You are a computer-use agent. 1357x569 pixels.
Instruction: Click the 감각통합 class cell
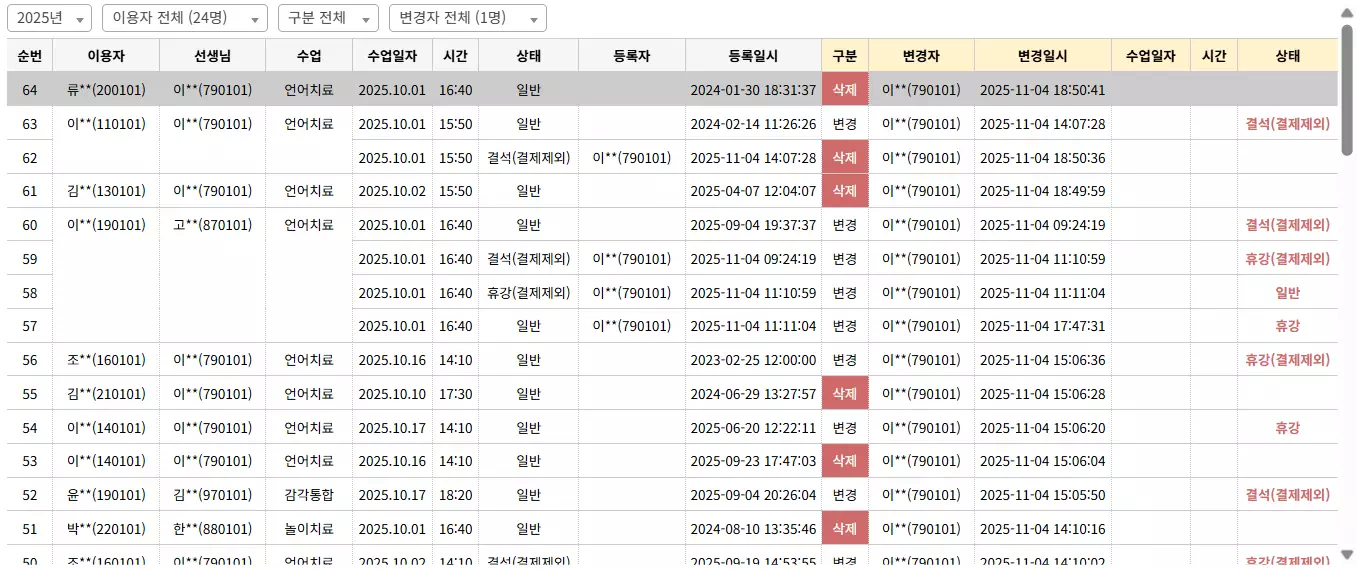(309, 495)
